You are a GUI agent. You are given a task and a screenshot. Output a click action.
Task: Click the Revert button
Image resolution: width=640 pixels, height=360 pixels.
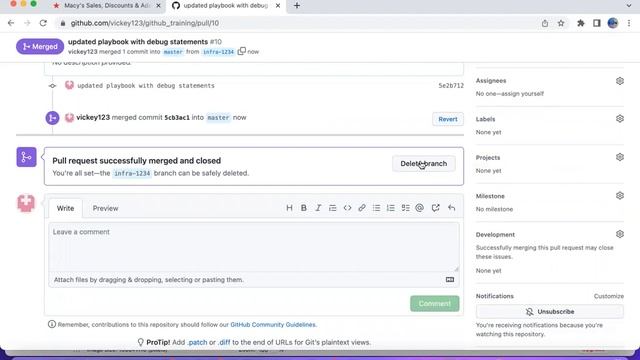pos(448,119)
